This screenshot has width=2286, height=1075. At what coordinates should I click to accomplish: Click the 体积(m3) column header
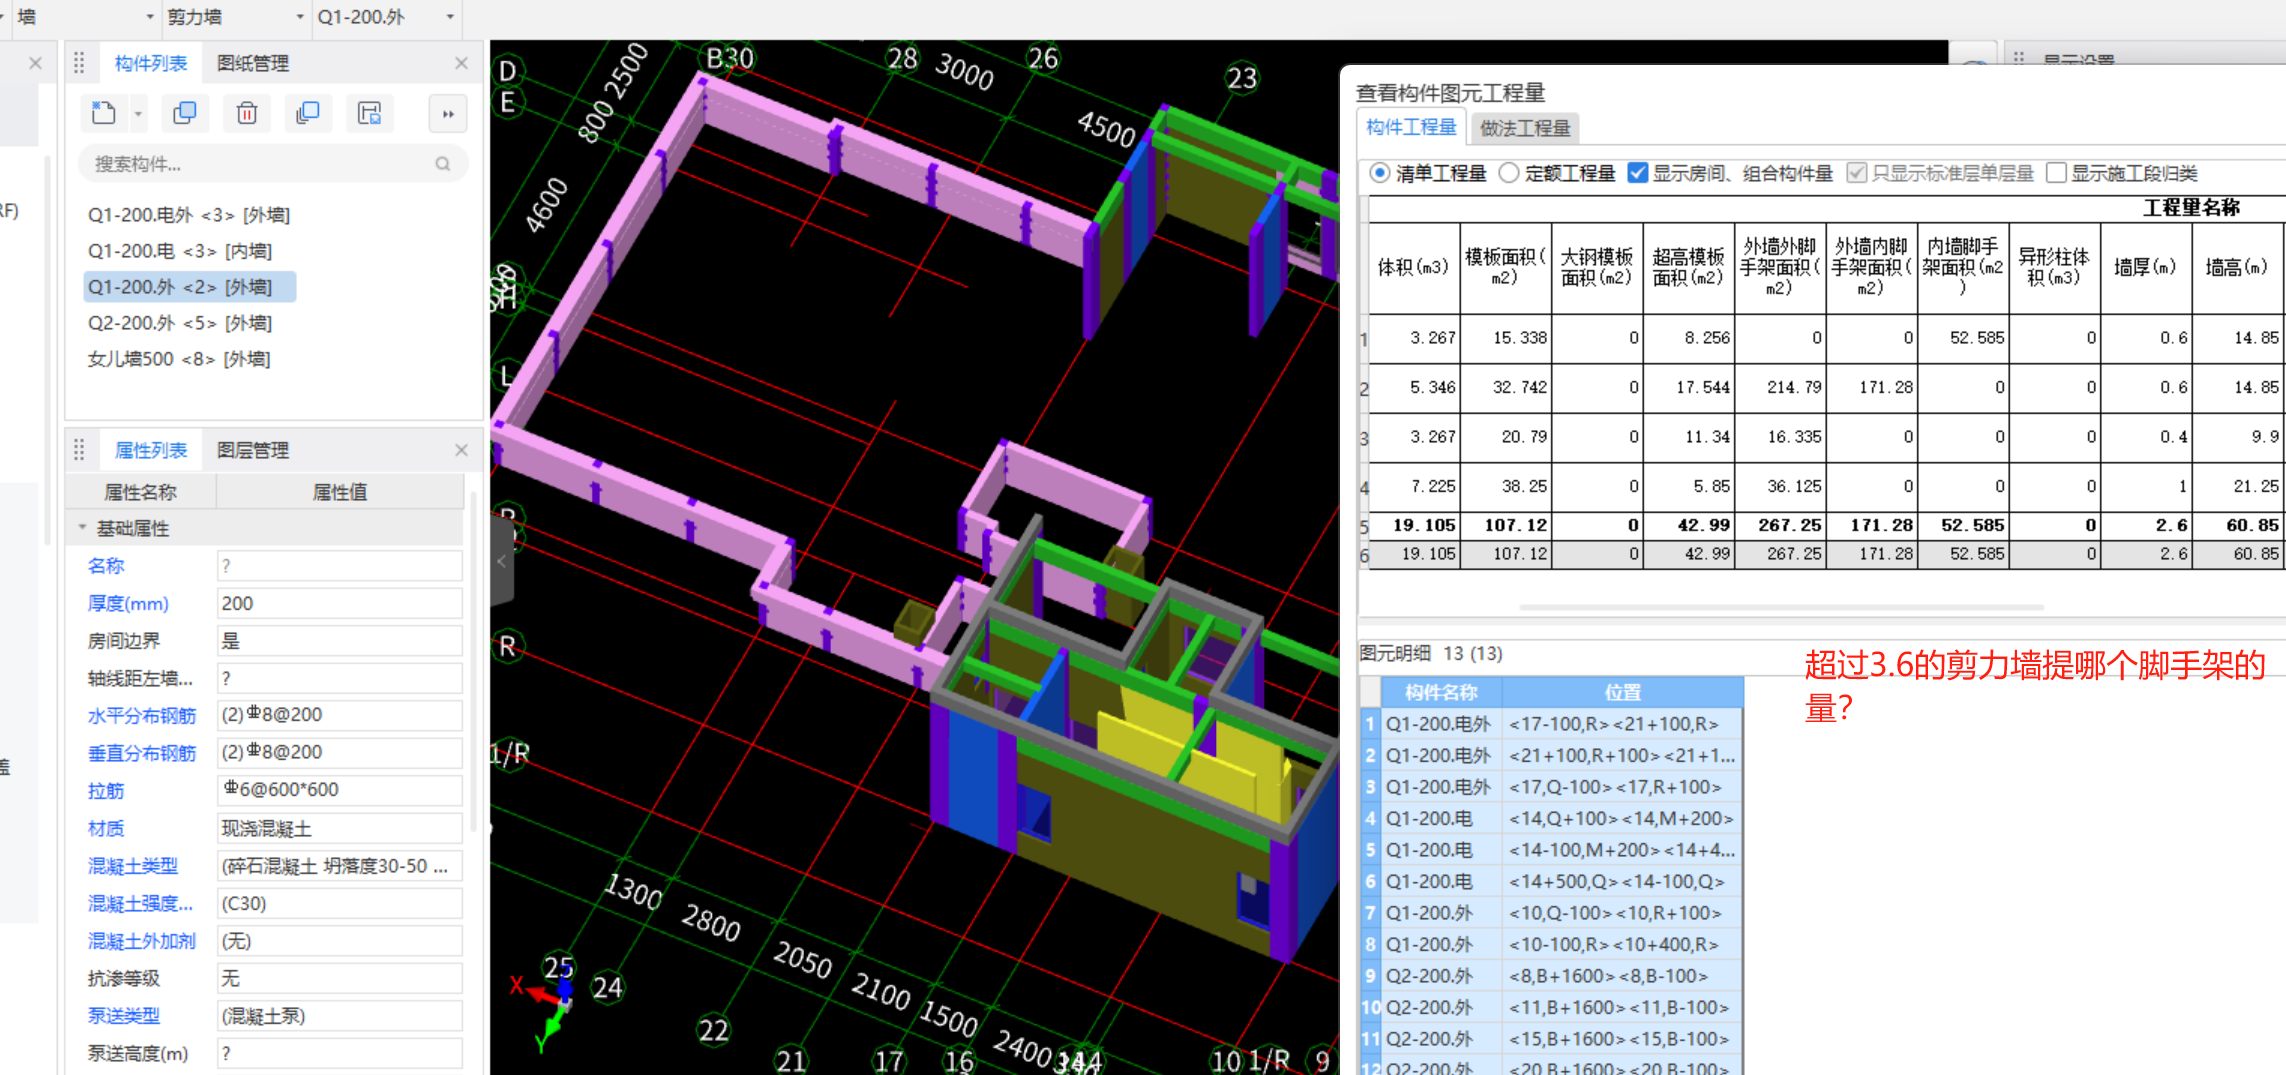(x=1413, y=267)
